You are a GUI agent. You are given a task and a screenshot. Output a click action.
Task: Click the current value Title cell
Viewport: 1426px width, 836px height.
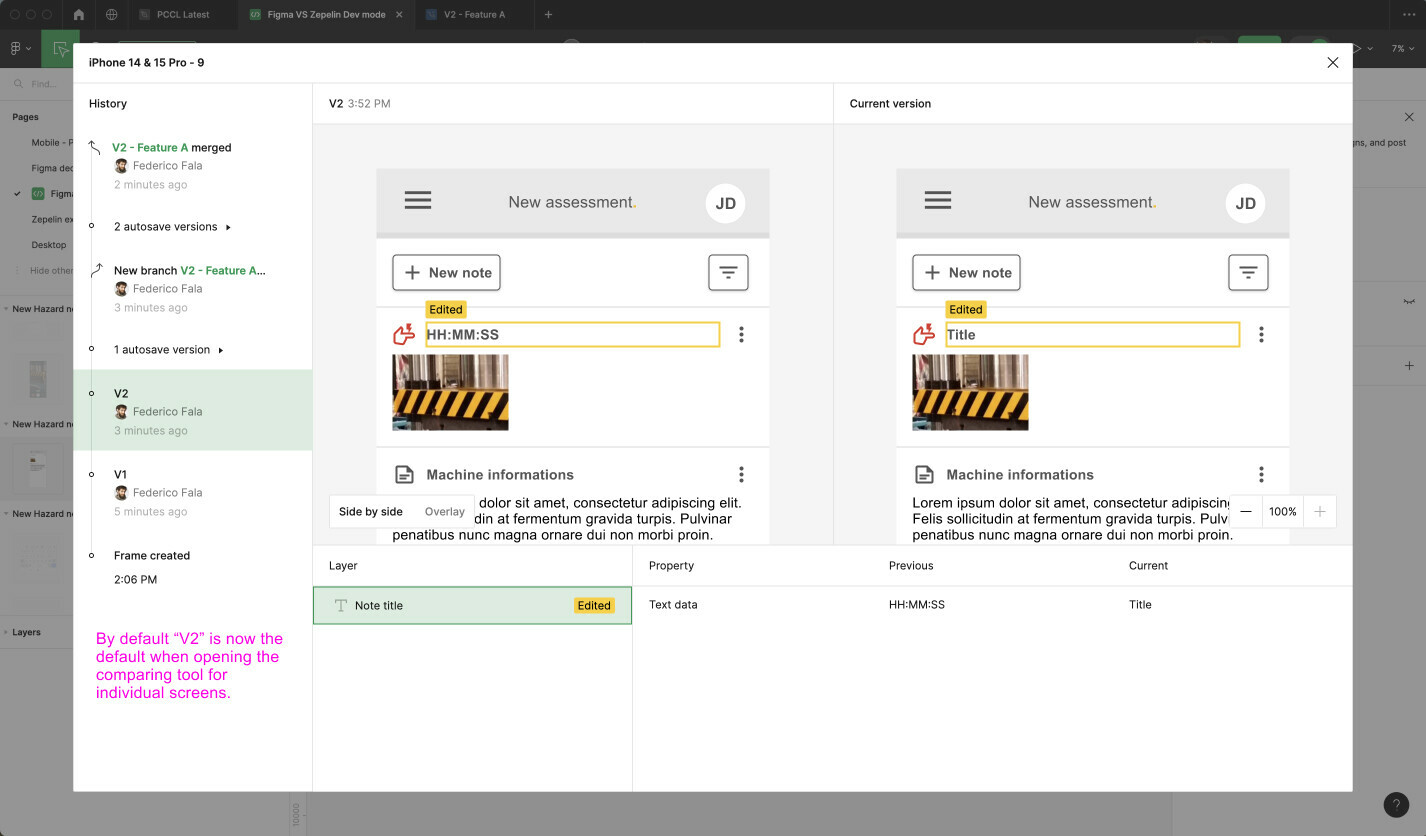pyautogui.click(x=1140, y=605)
